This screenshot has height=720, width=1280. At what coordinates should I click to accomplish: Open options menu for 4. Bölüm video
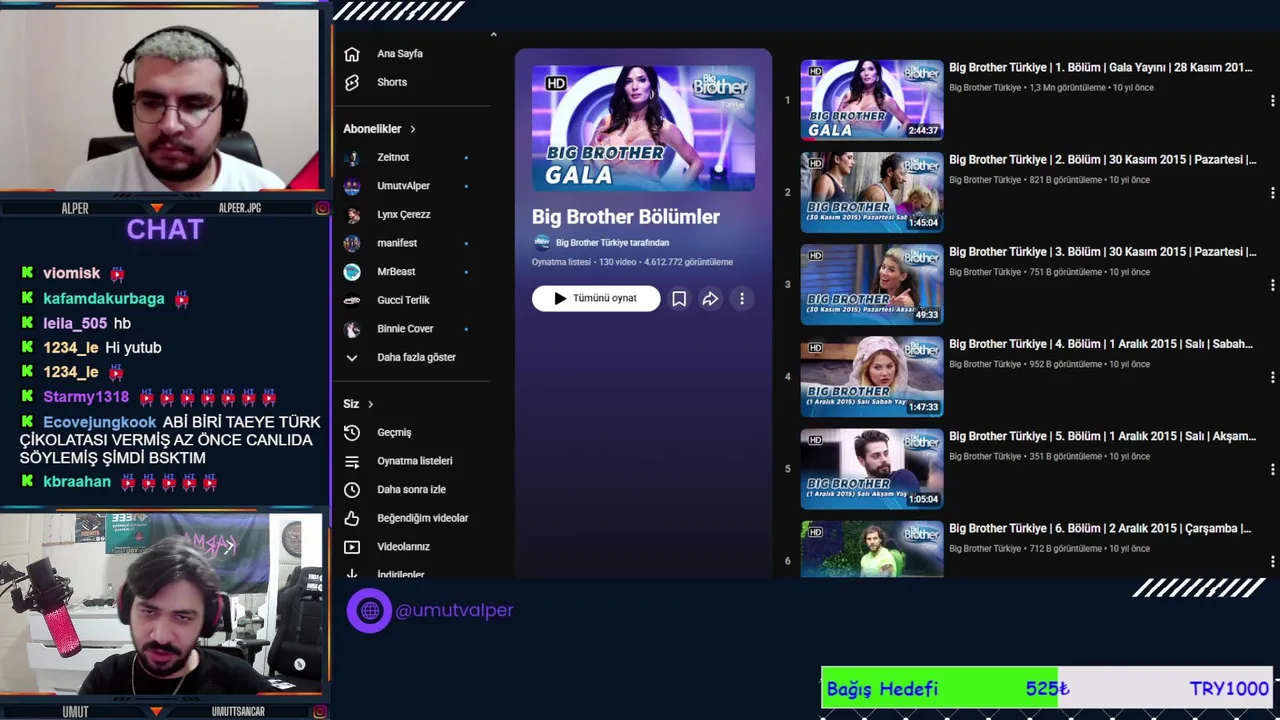[x=1272, y=377]
